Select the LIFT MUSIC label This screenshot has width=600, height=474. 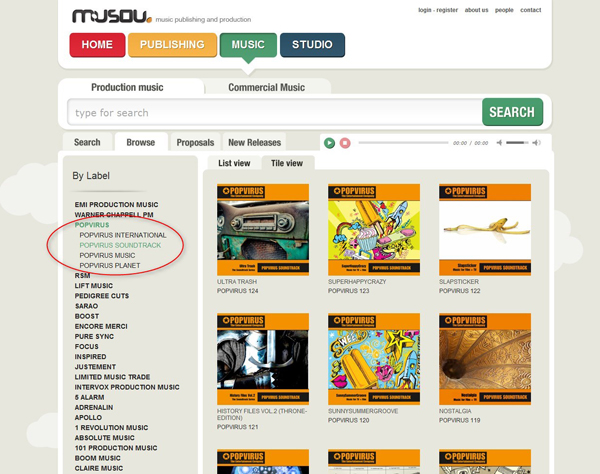[x=94, y=286]
